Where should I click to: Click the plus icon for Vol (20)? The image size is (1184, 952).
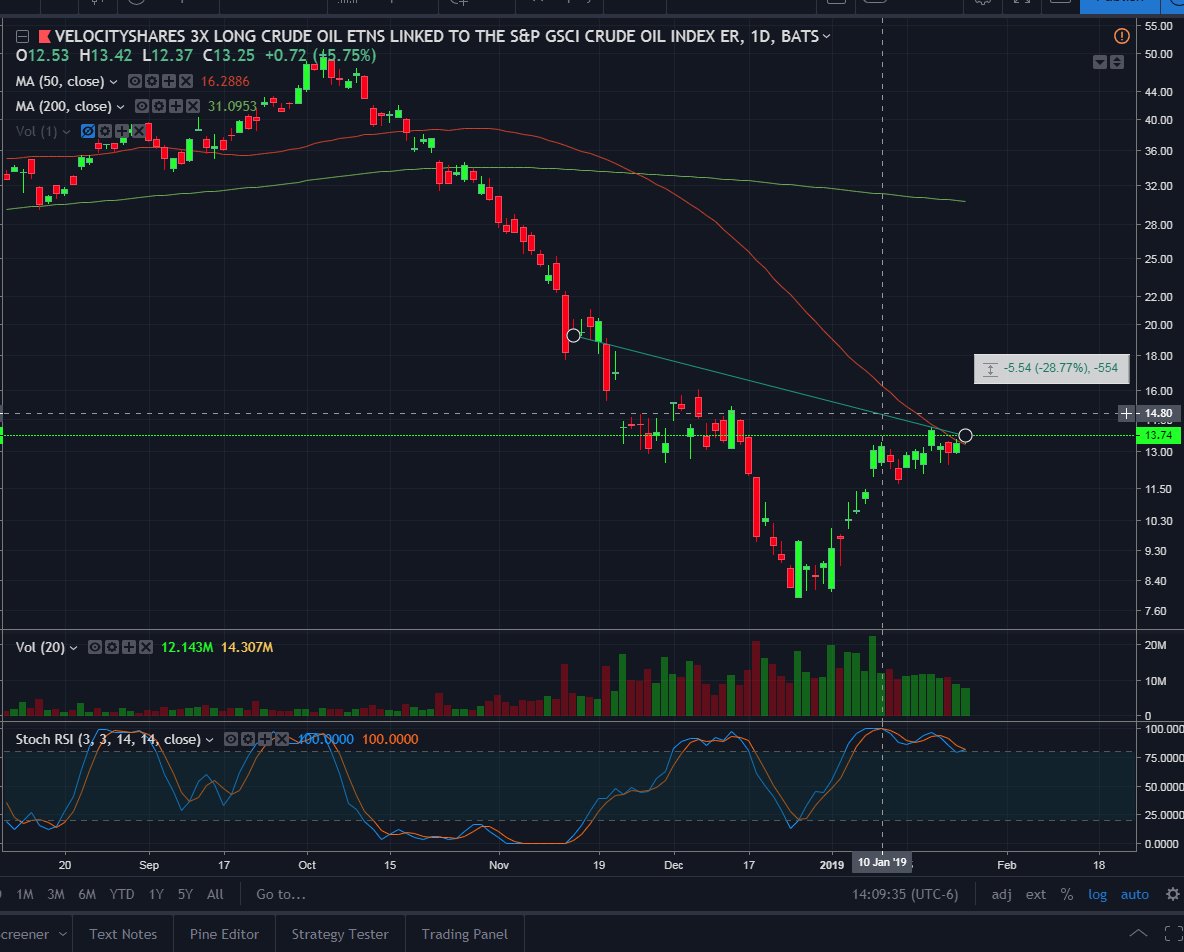click(128, 647)
